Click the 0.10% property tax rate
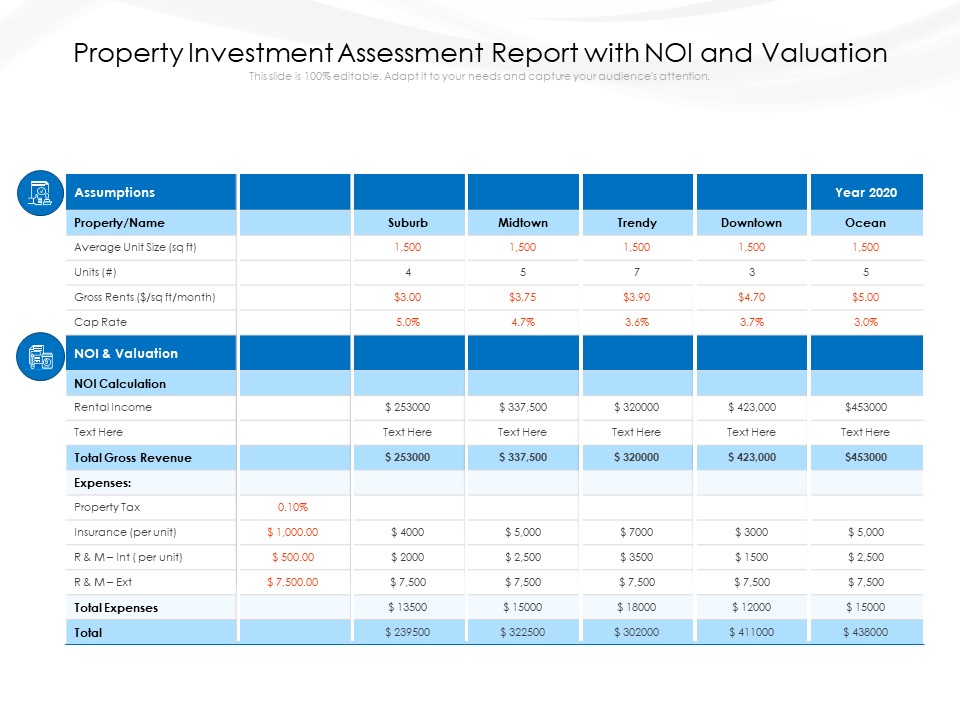This screenshot has width=960, height=720. coord(293,508)
